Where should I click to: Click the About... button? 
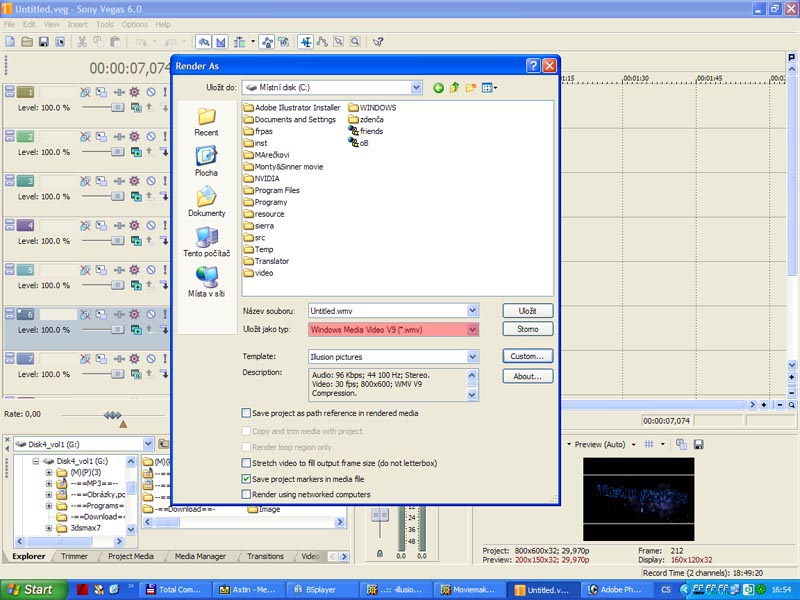(x=528, y=376)
